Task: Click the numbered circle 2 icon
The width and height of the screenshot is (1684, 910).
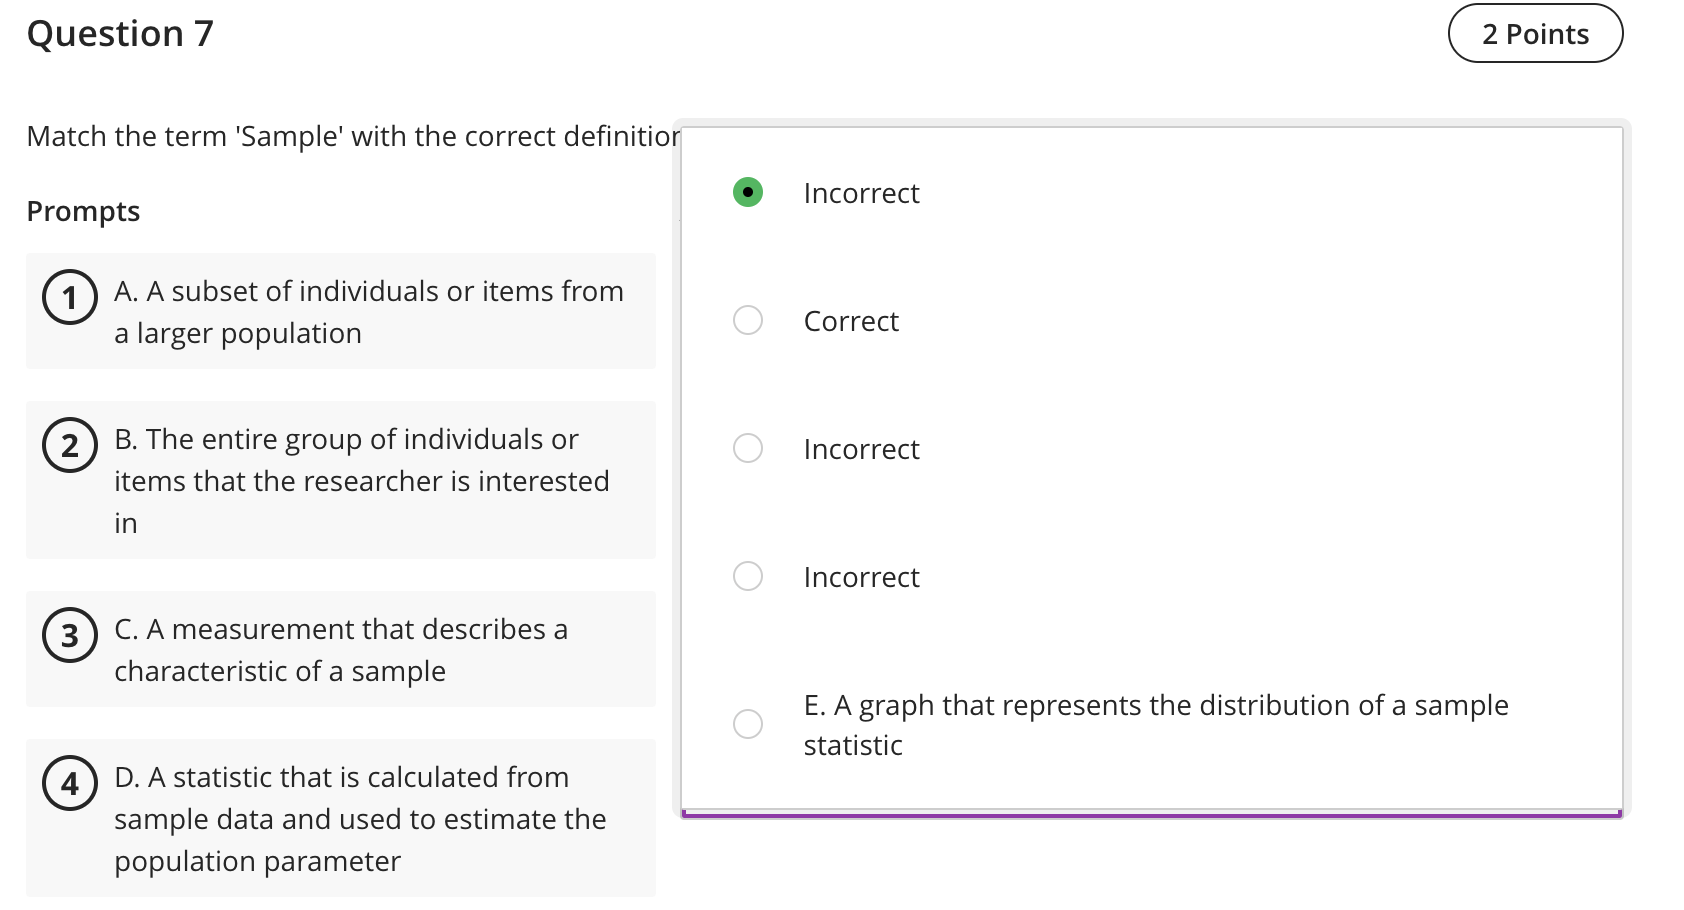Action: pos(68,444)
